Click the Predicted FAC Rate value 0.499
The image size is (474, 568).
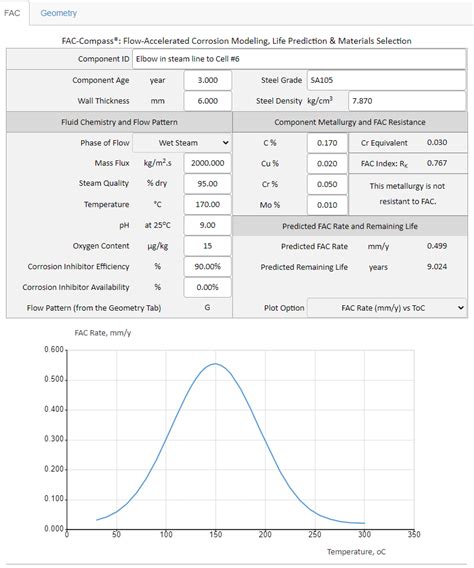point(437,246)
